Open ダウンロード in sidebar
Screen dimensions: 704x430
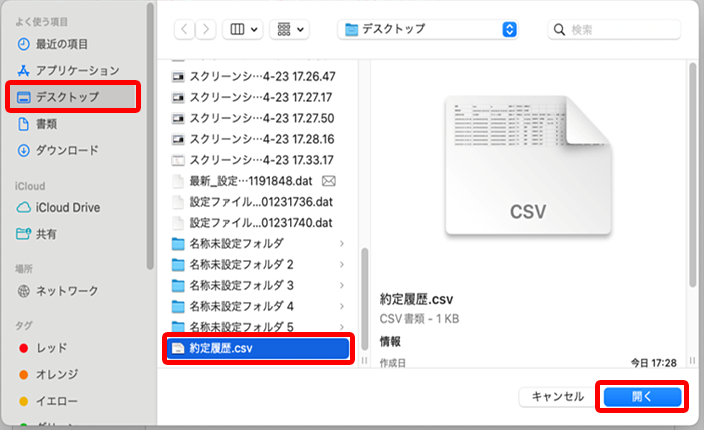[67, 151]
